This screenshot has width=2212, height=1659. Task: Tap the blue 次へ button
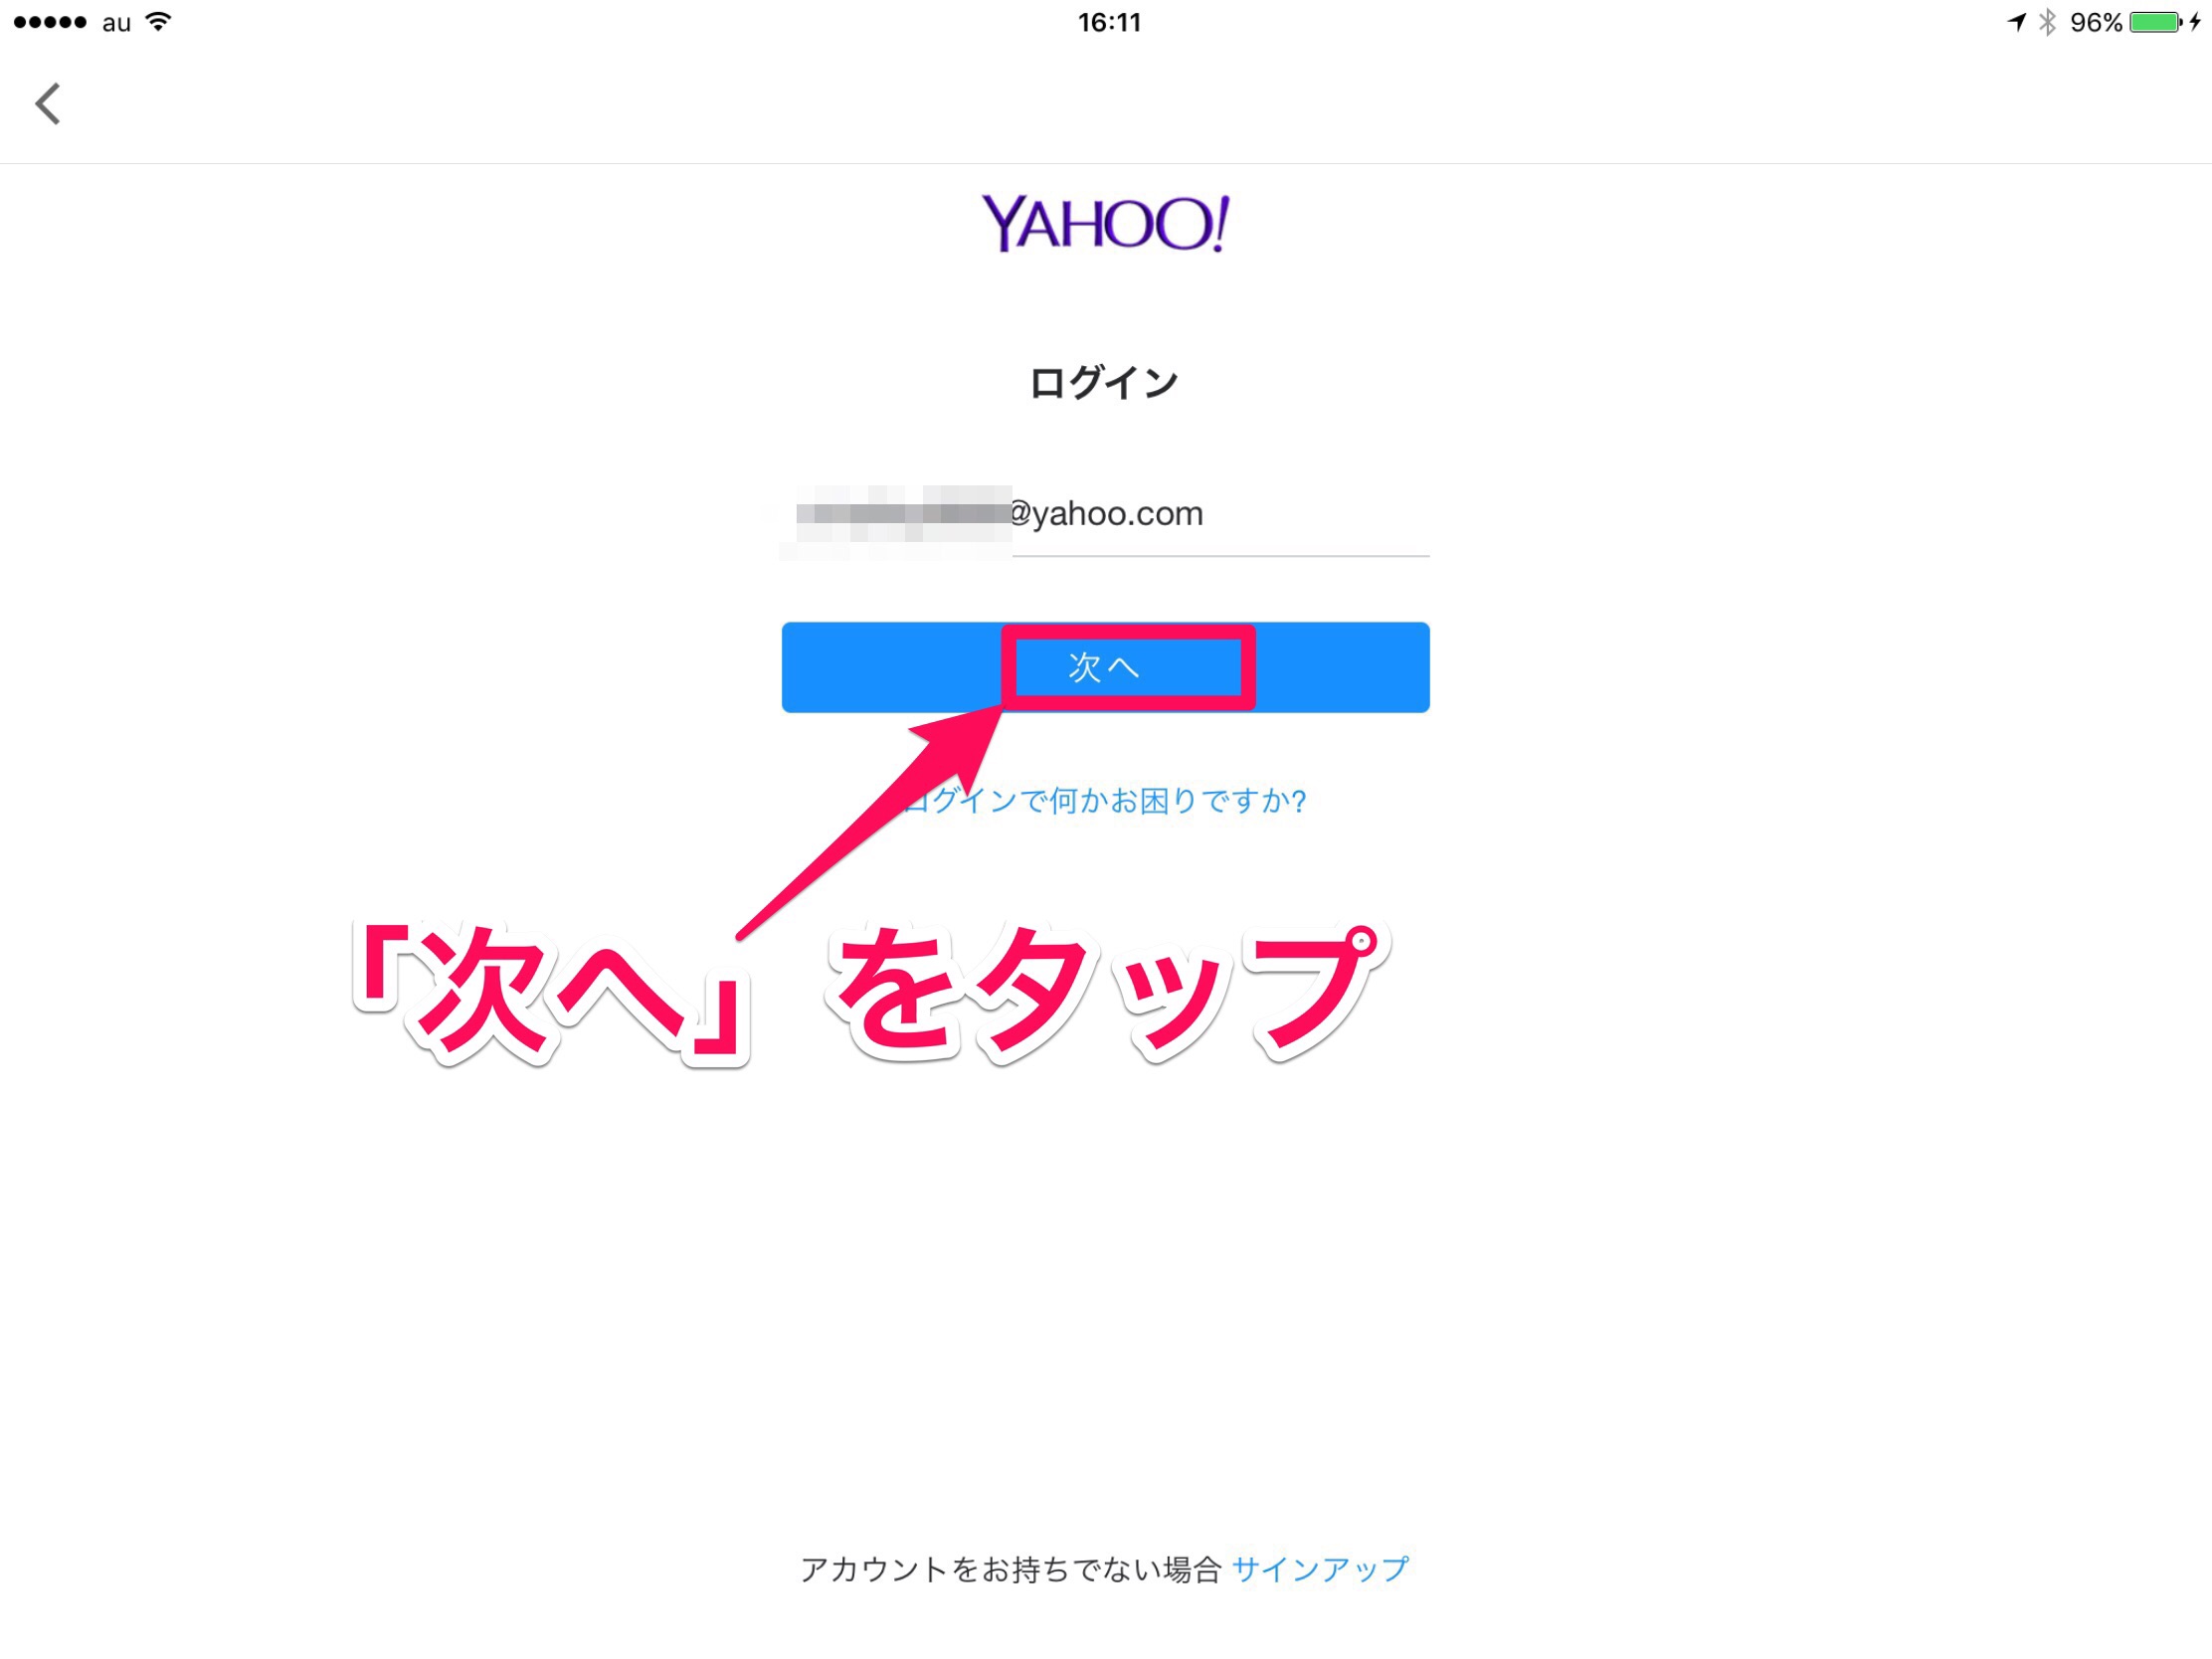[x=1105, y=667]
